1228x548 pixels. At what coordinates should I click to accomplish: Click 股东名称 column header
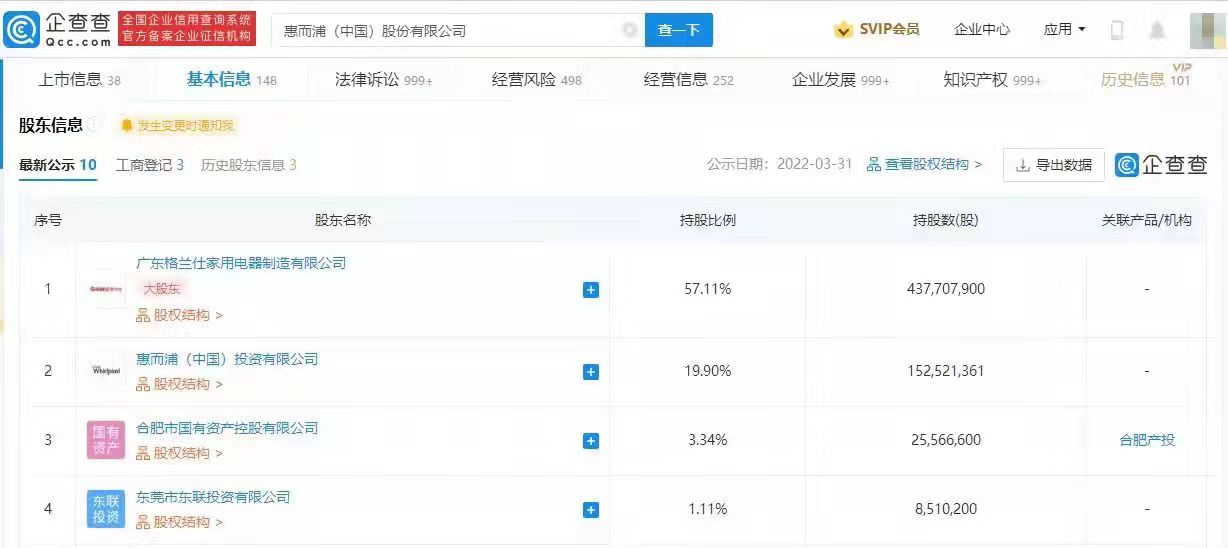tap(343, 220)
